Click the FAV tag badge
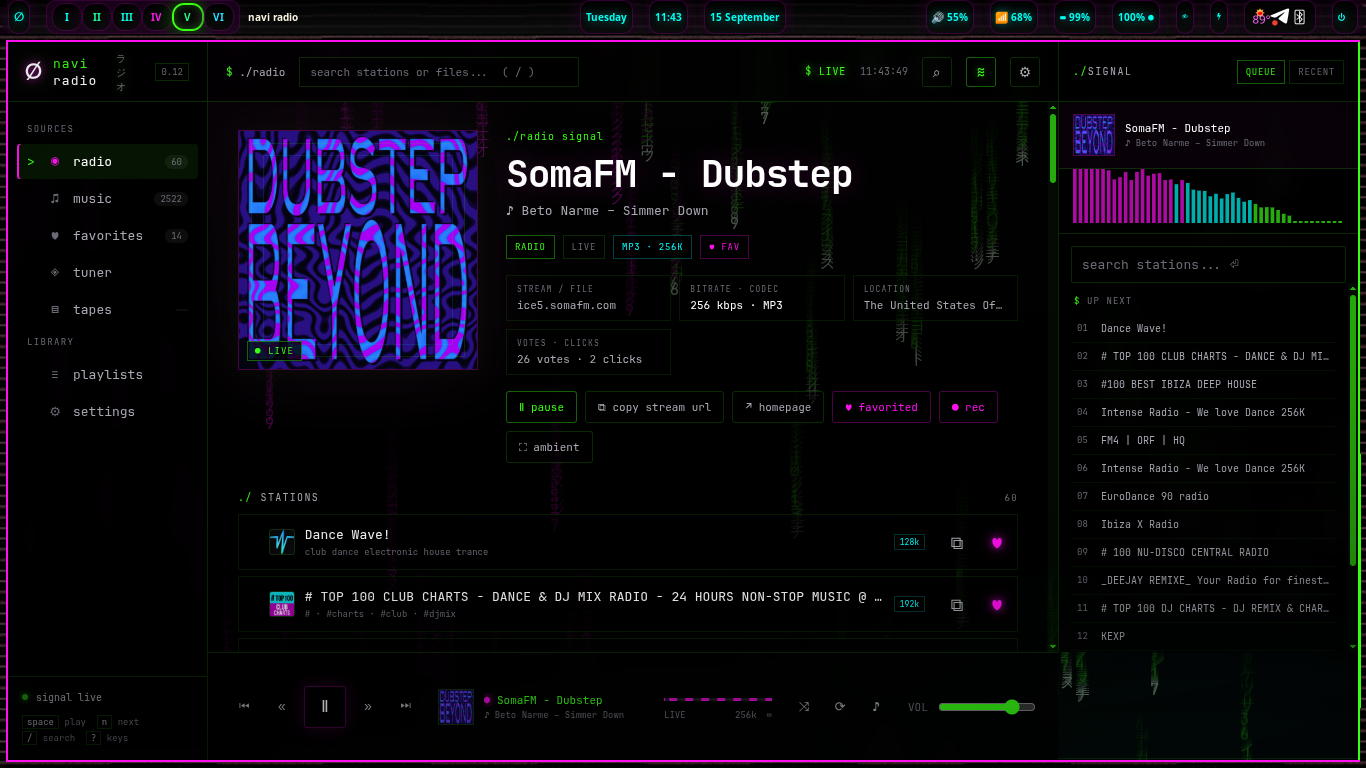Viewport: 1366px width, 768px height. pyautogui.click(x=724, y=247)
